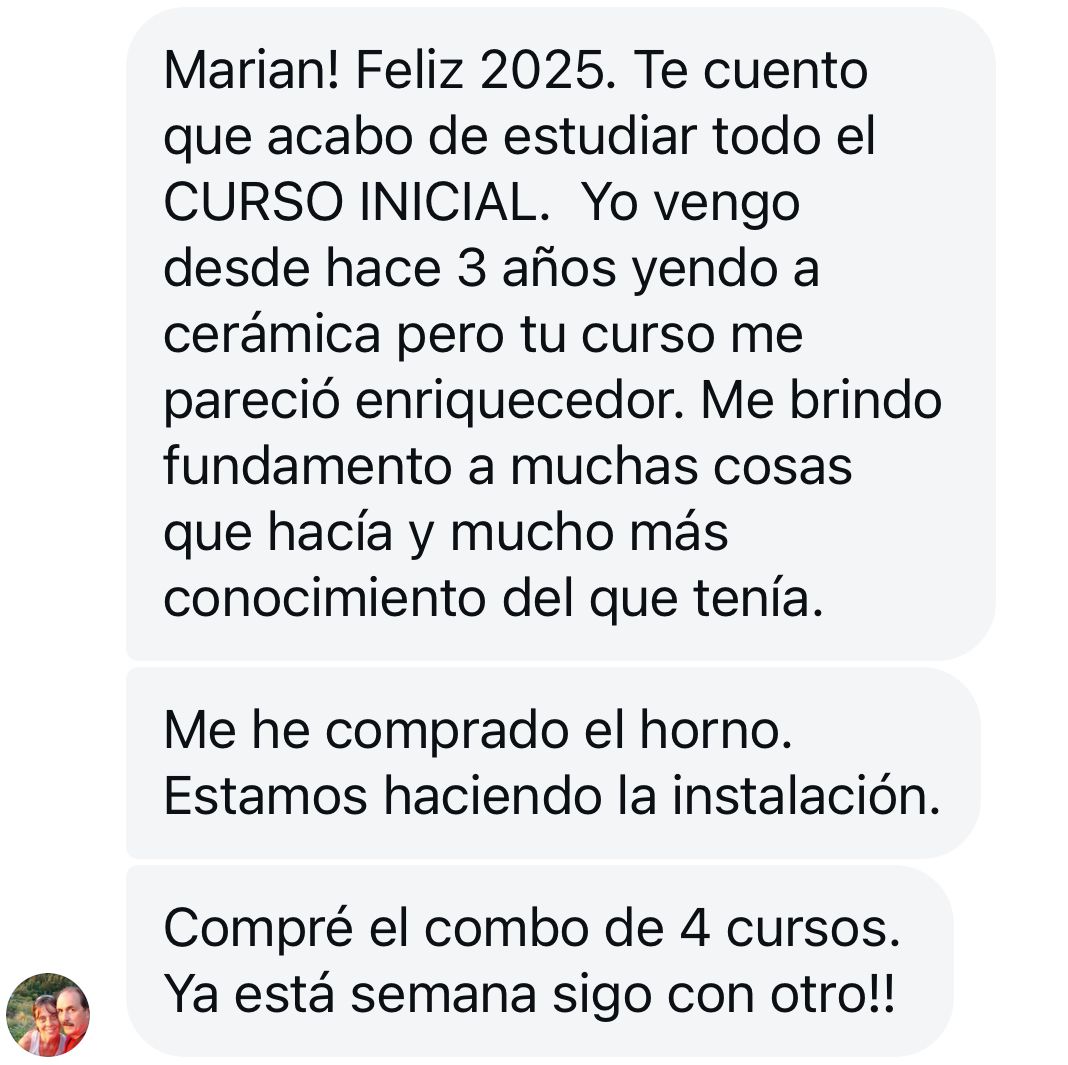Viewport: 1068px width, 1065px height.
Task: Click the word 'cerámica' in the message
Action: click(x=272, y=334)
